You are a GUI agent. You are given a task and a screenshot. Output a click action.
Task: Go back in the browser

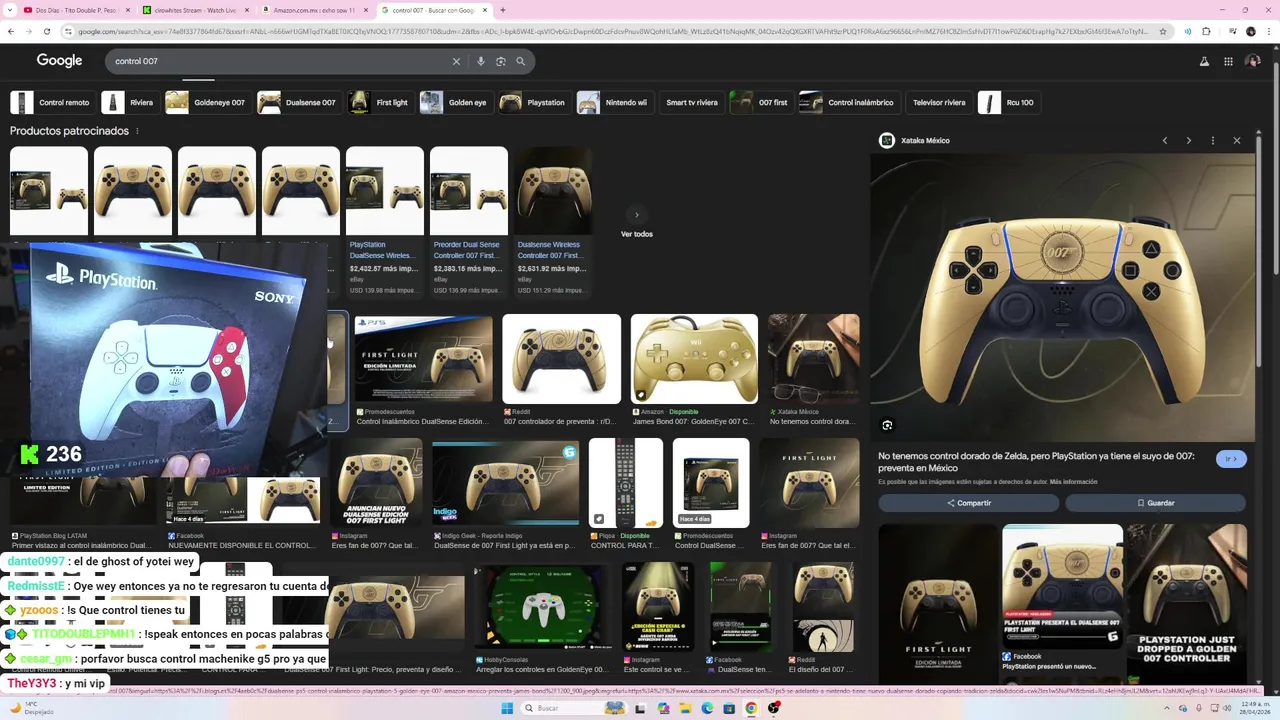(11, 31)
